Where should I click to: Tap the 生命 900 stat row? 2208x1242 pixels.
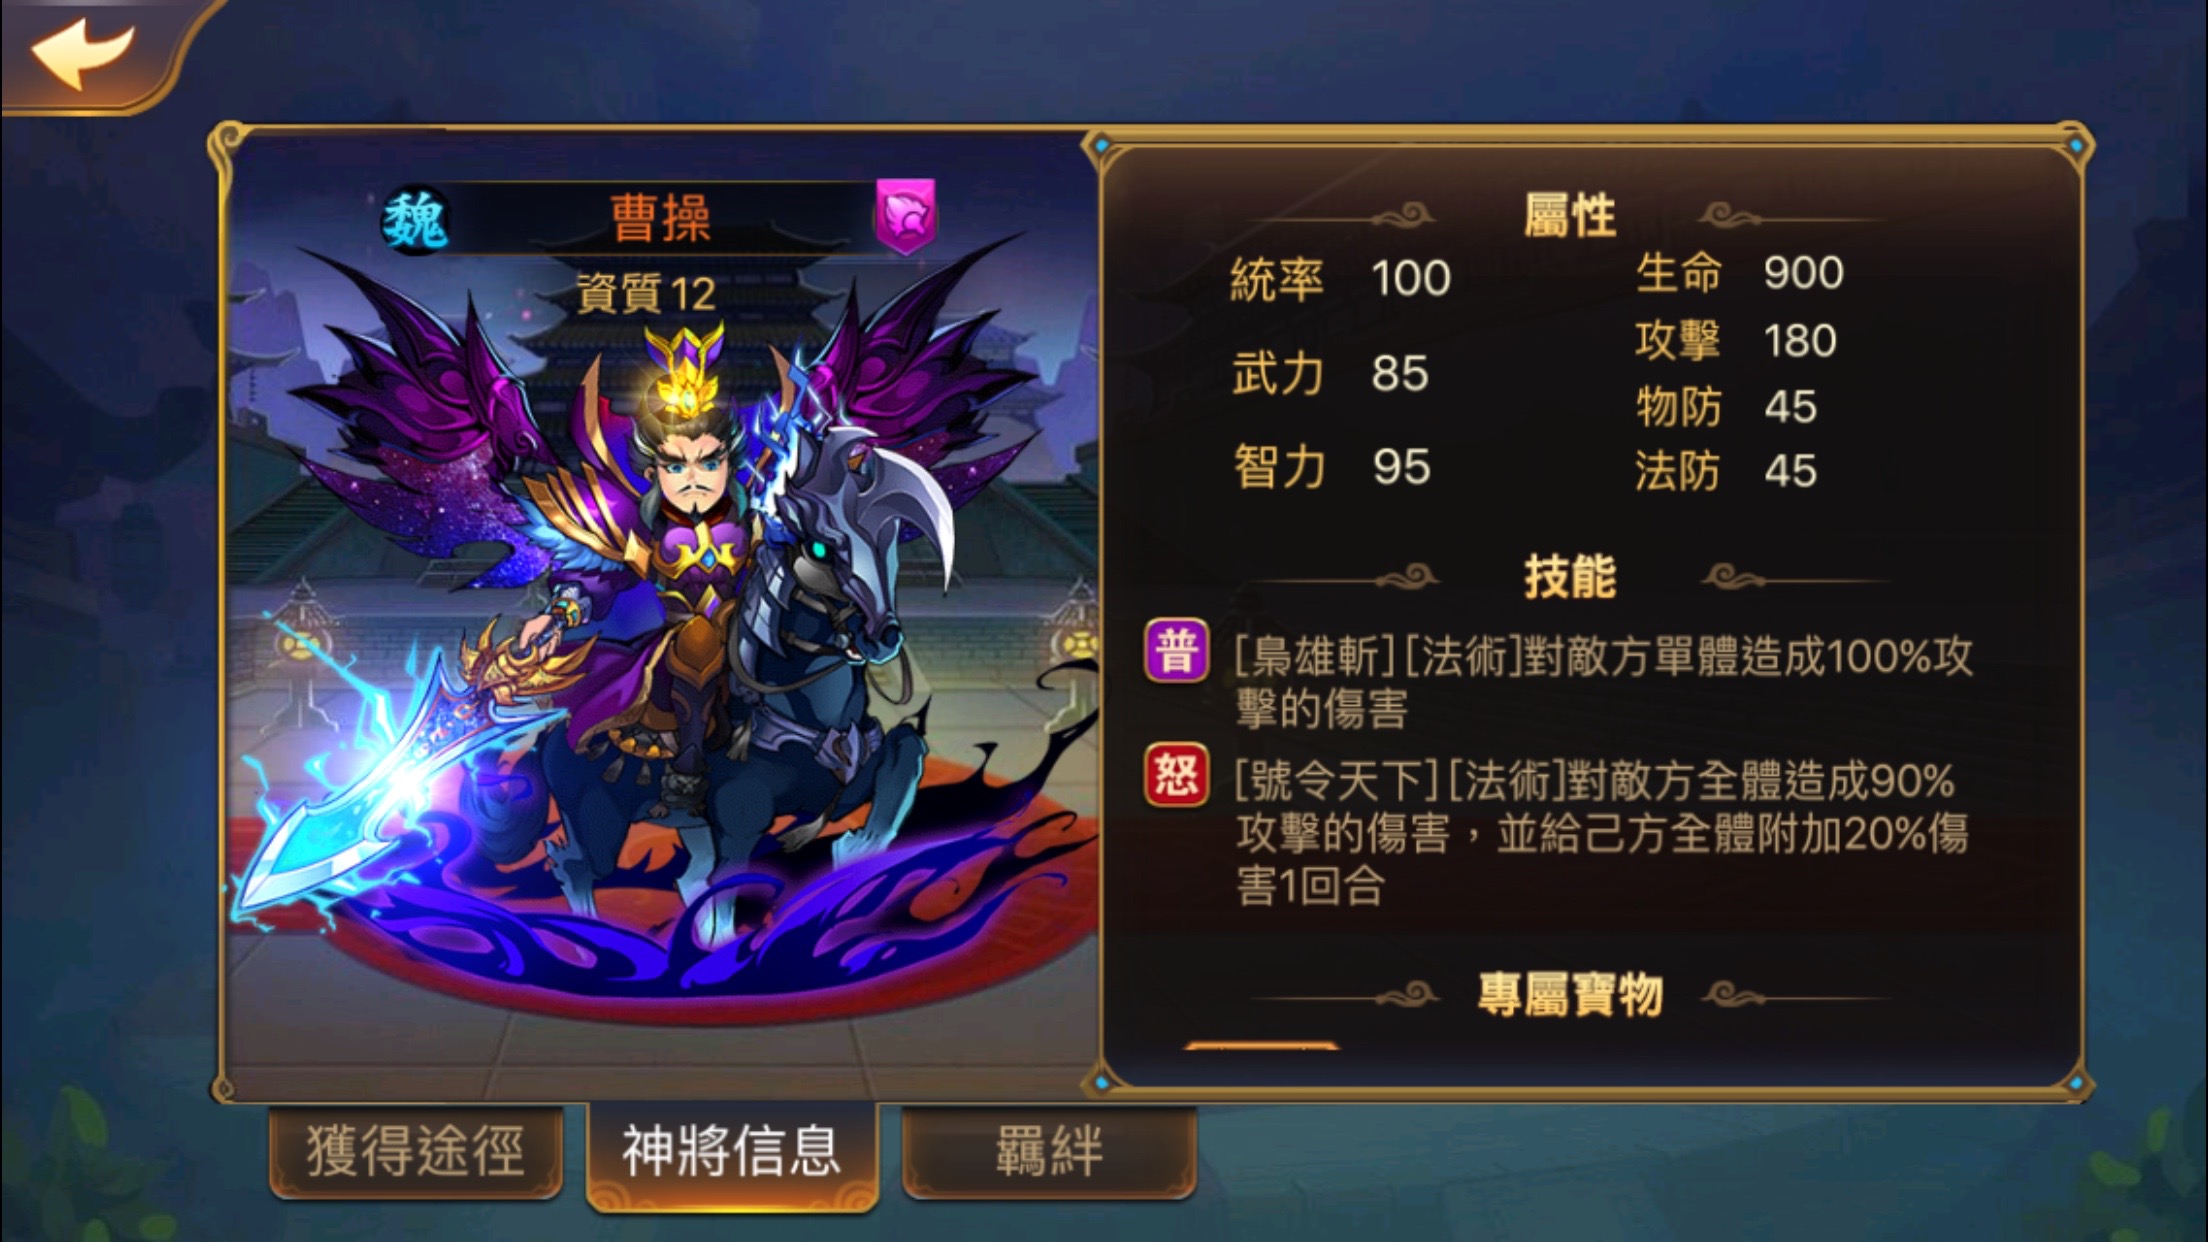(1740, 272)
